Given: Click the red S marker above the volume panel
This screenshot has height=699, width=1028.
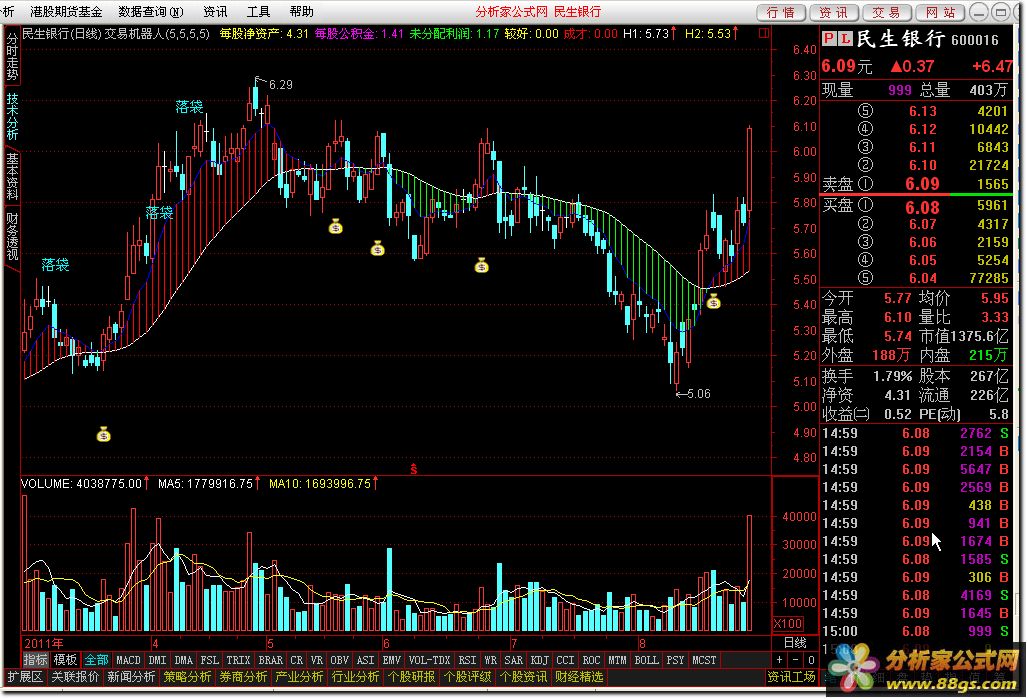Looking at the screenshot, I should (x=414, y=468).
